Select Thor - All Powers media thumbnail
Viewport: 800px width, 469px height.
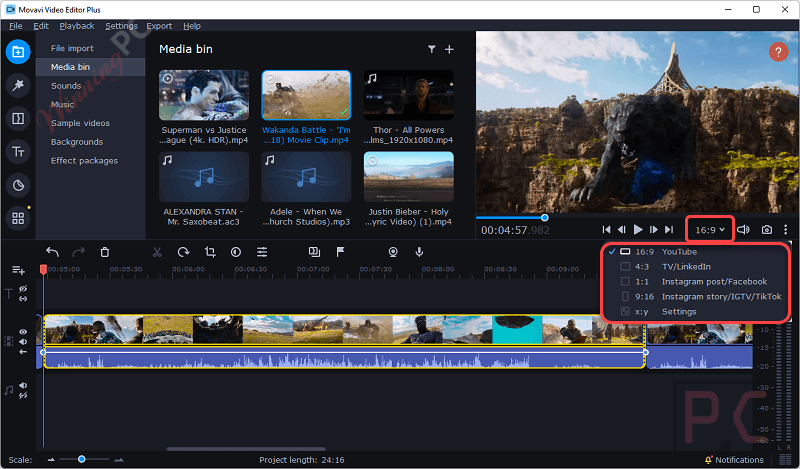pyautogui.click(x=409, y=95)
